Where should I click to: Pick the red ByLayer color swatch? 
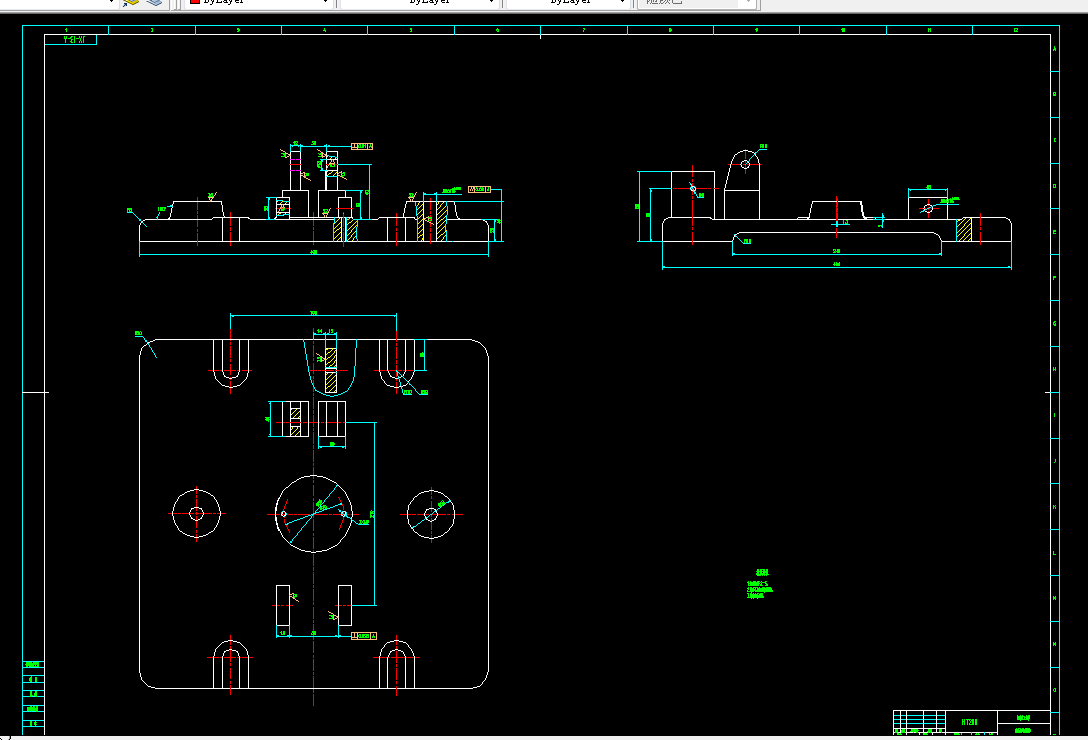194,1
